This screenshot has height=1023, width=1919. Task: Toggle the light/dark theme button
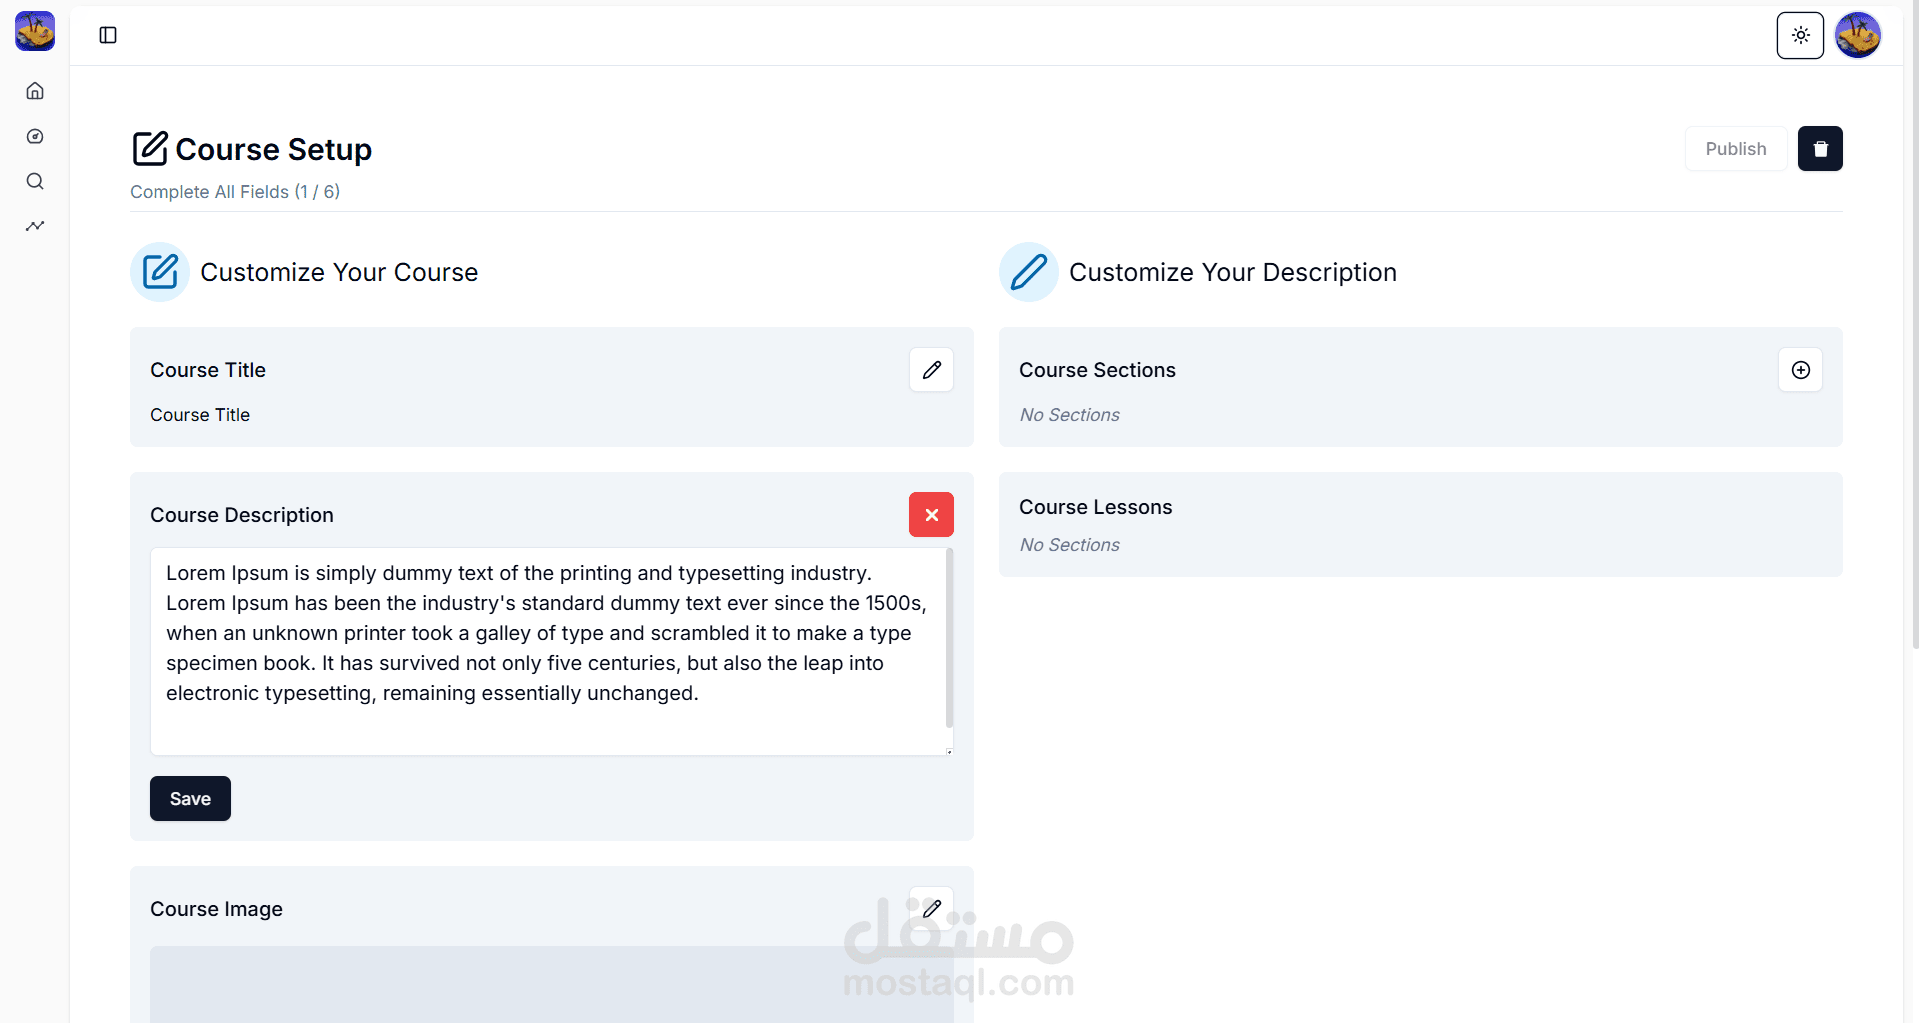(1800, 35)
